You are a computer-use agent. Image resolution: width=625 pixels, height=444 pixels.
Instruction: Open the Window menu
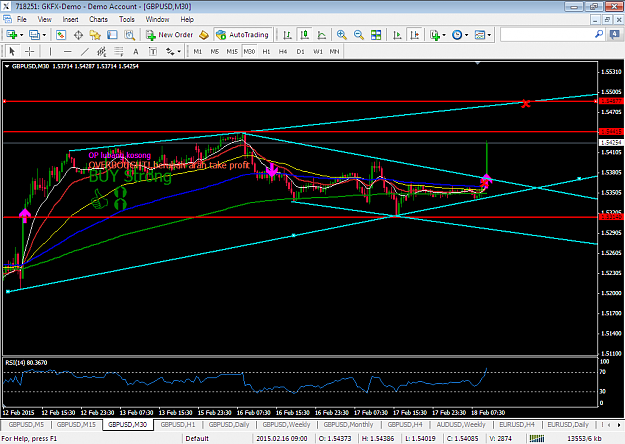point(157,19)
